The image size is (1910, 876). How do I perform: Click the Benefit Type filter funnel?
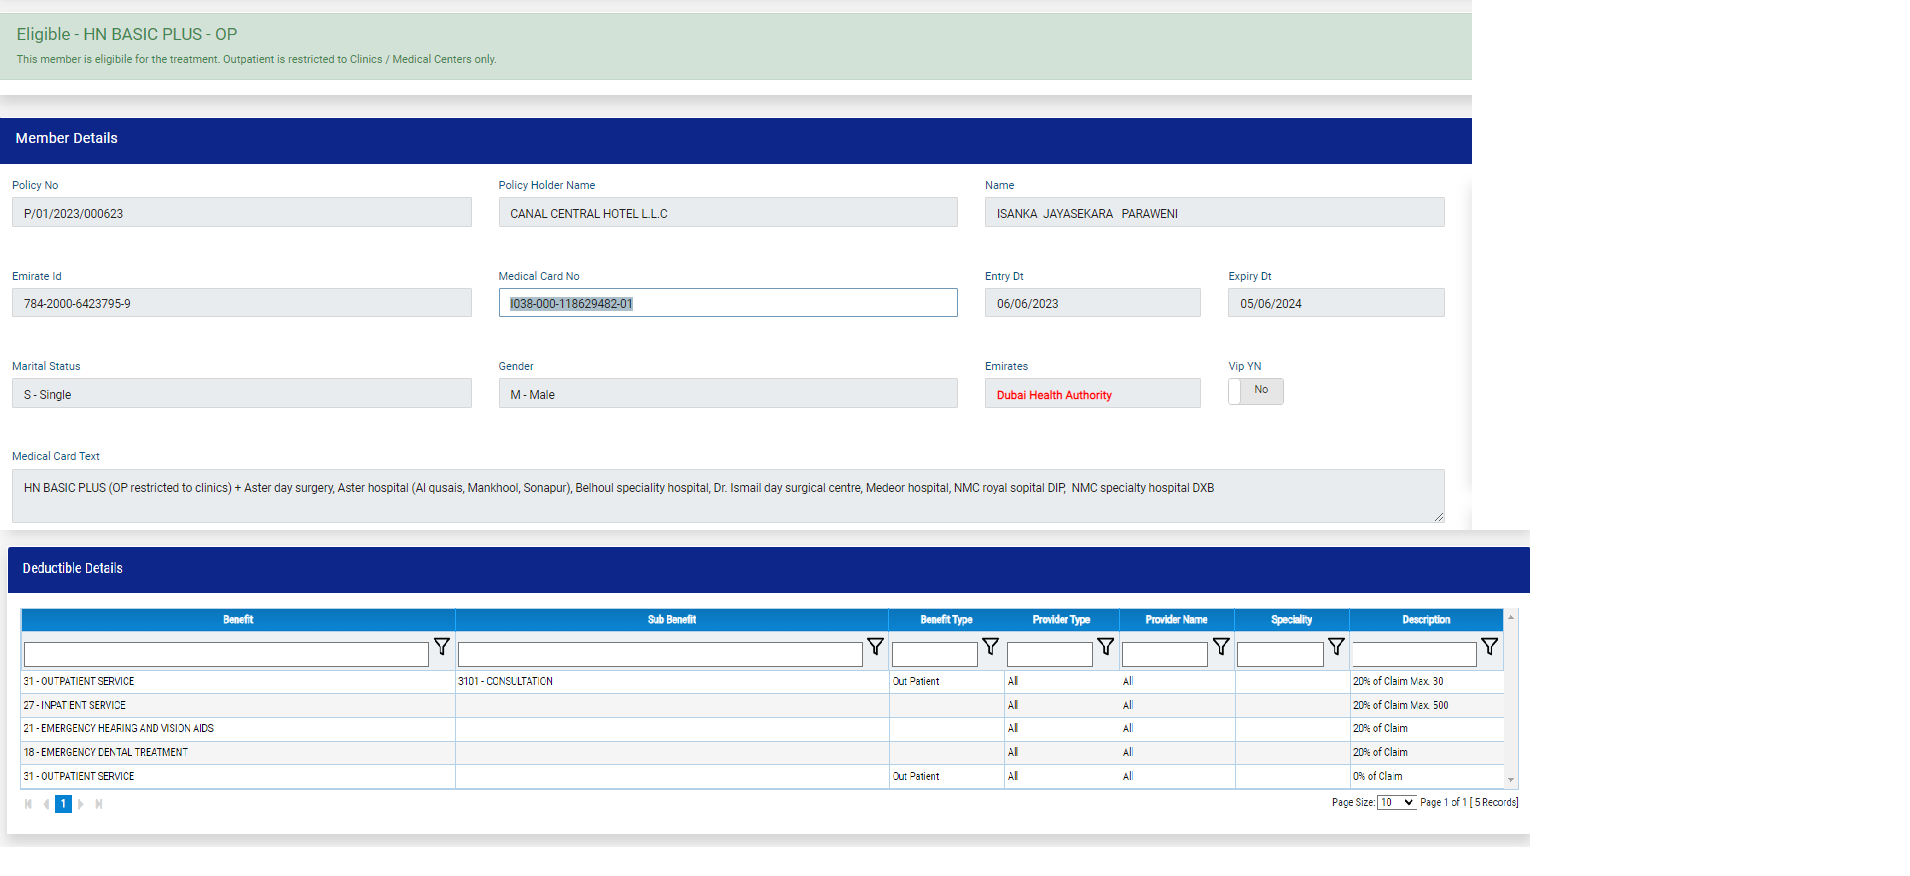990,647
